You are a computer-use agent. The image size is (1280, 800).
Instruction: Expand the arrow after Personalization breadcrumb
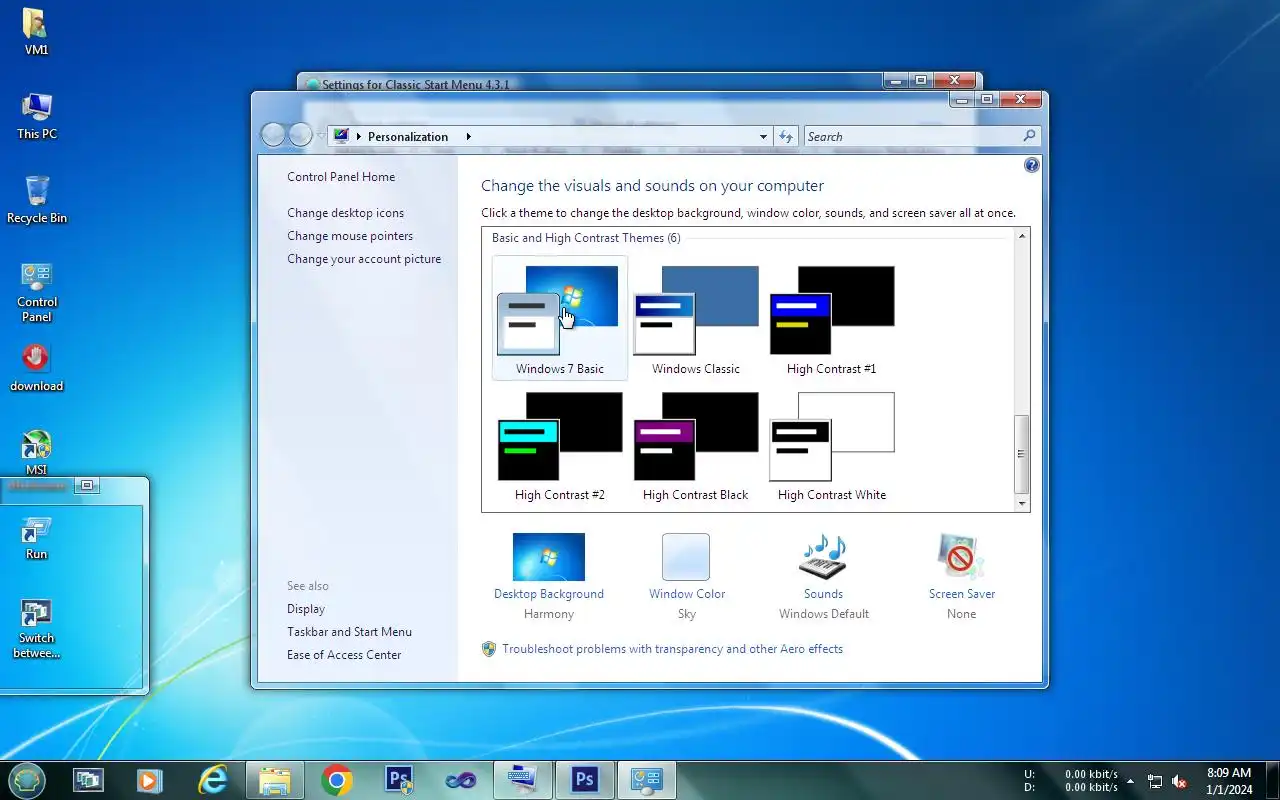(467, 136)
